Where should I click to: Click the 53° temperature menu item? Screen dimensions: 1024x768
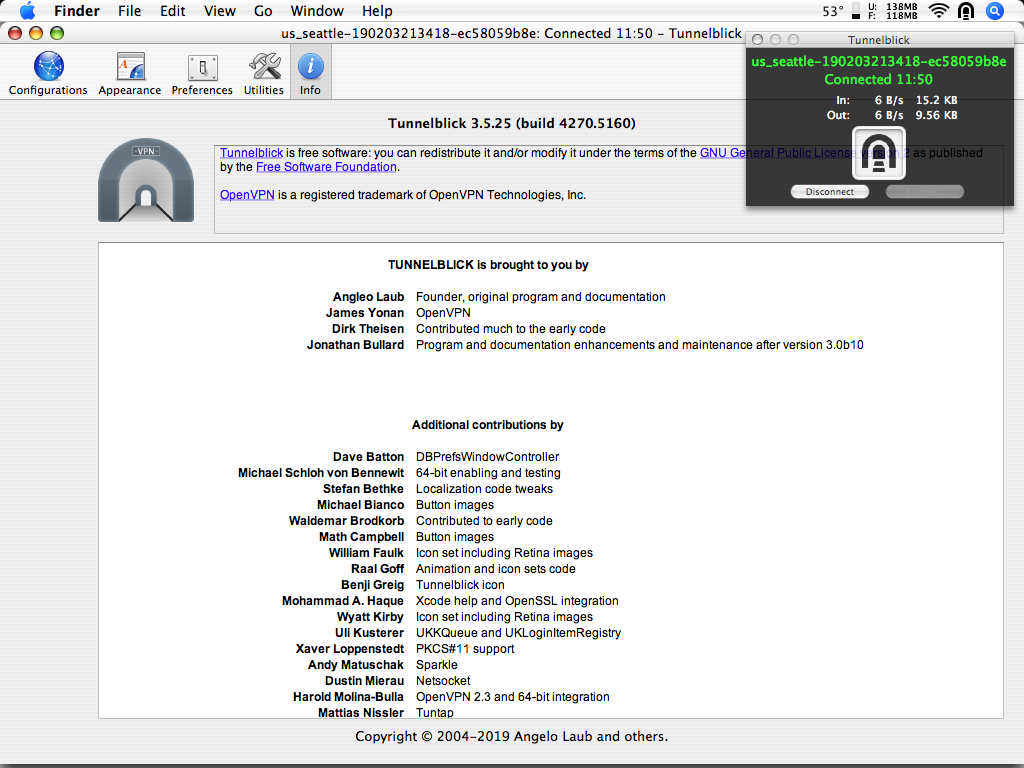833,11
